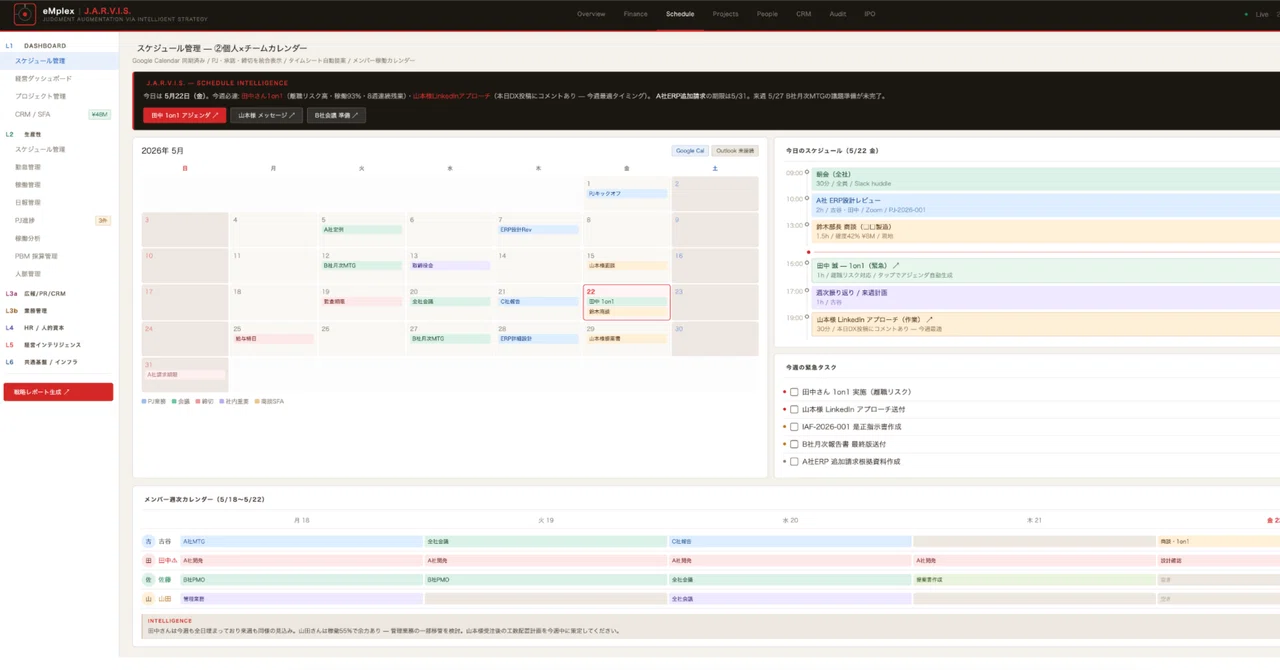The height and width of the screenshot is (670, 1280).
Task: Click 戦略レポート生成 button in sidebar
Action: [58, 392]
